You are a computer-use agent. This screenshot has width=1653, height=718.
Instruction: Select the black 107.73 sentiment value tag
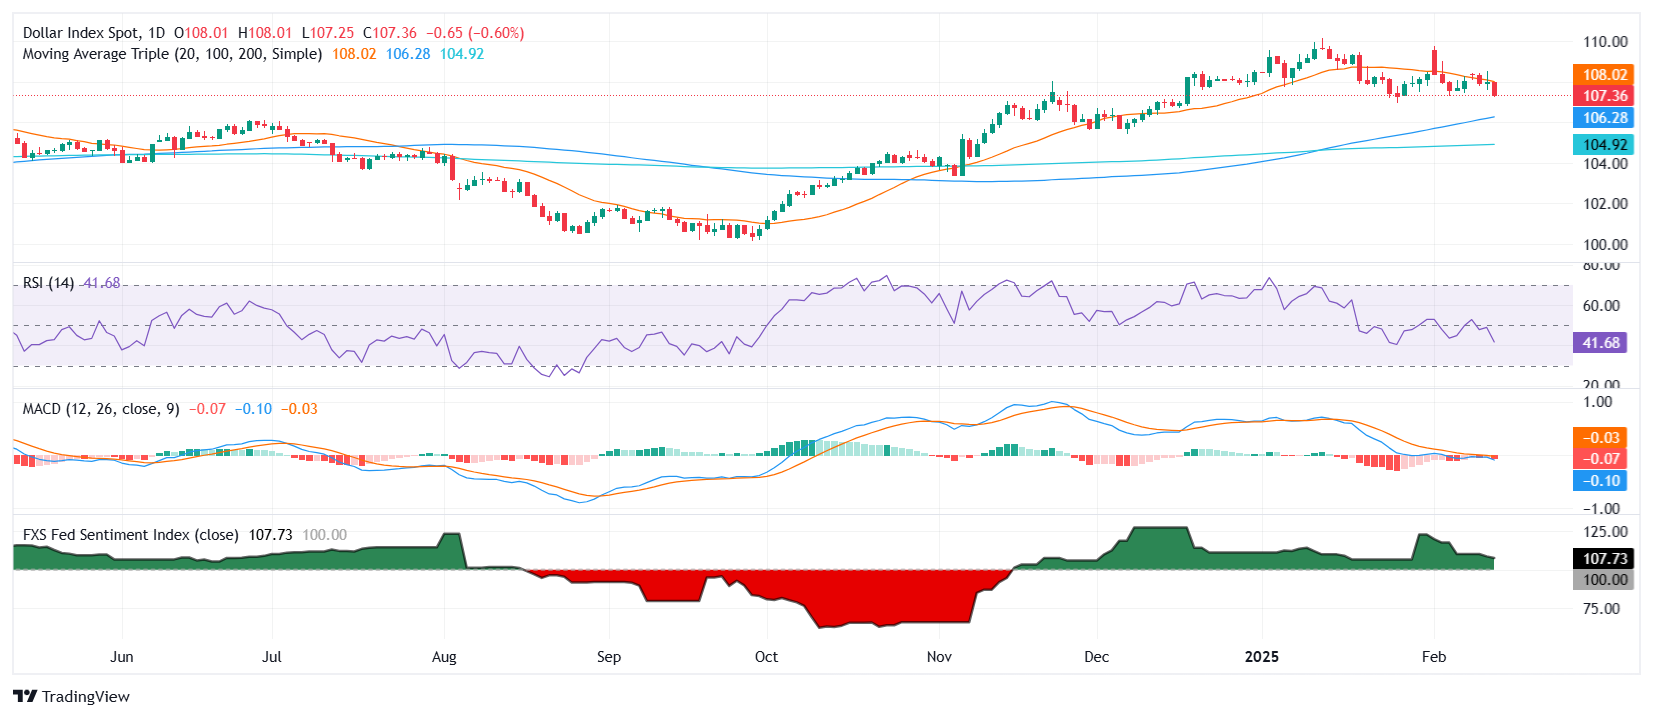1604,559
